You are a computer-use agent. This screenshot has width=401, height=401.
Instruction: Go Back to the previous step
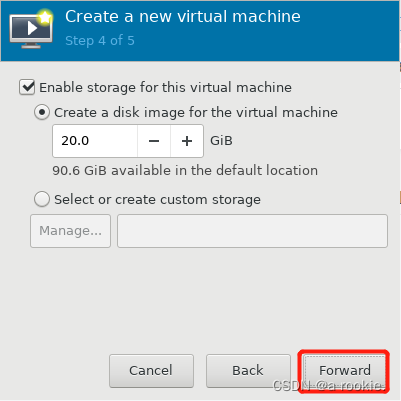tap(248, 371)
